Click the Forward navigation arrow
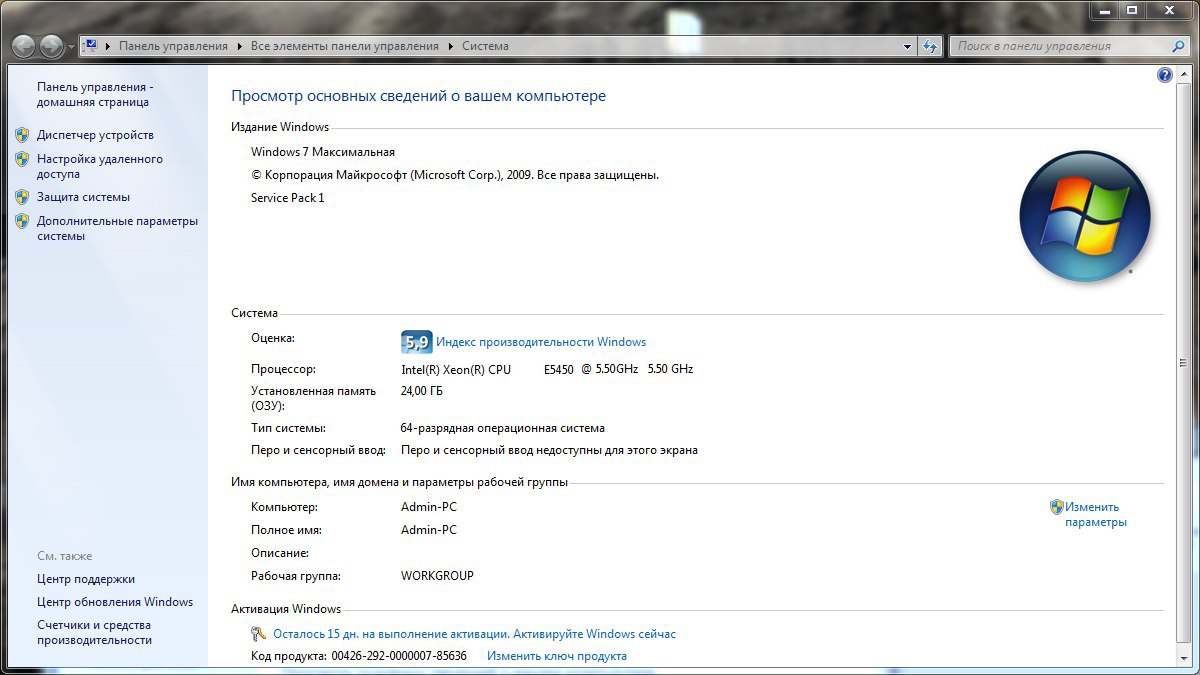This screenshot has width=1200, height=675. [51, 46]
